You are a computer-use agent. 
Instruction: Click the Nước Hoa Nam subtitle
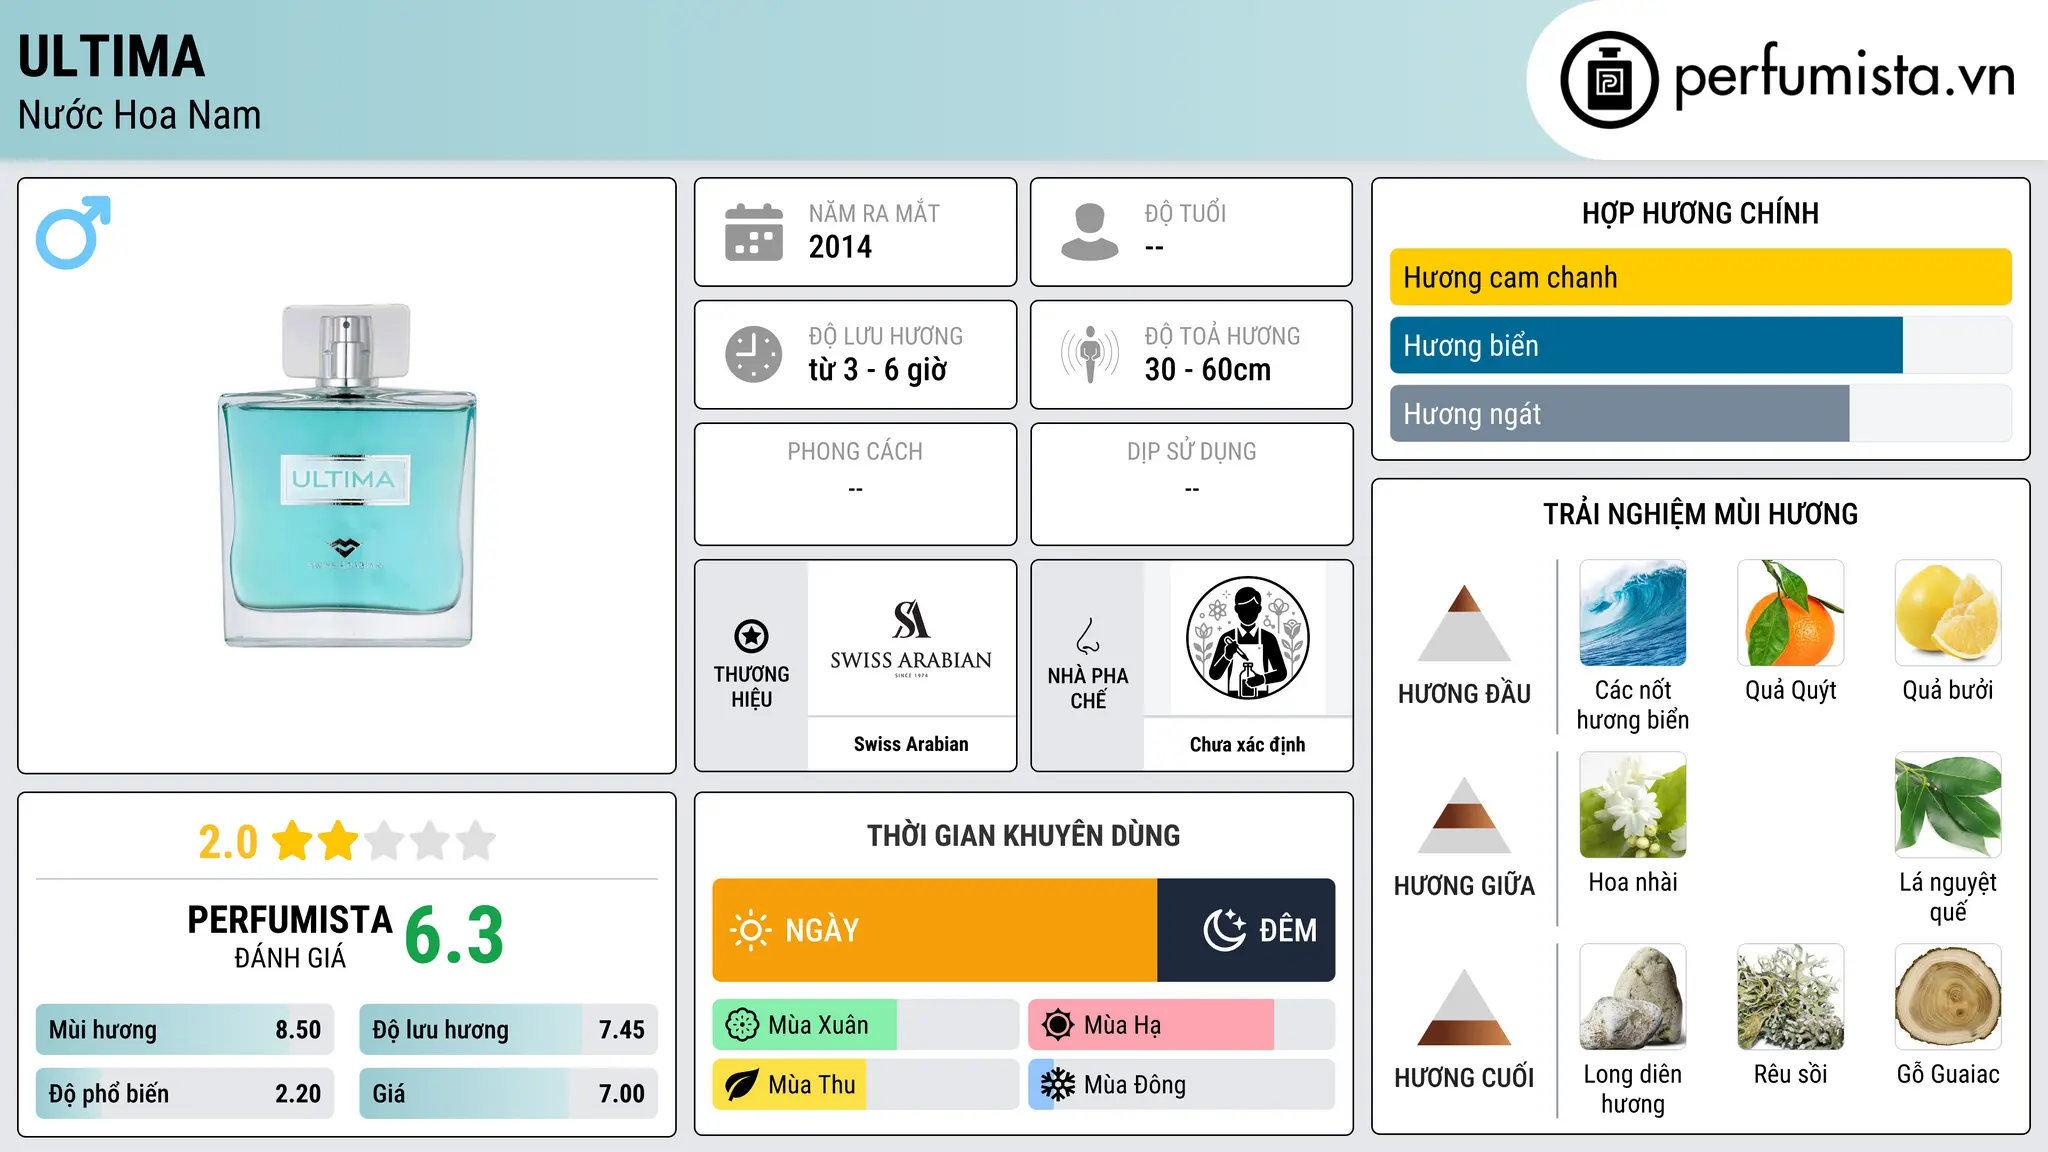139,115
